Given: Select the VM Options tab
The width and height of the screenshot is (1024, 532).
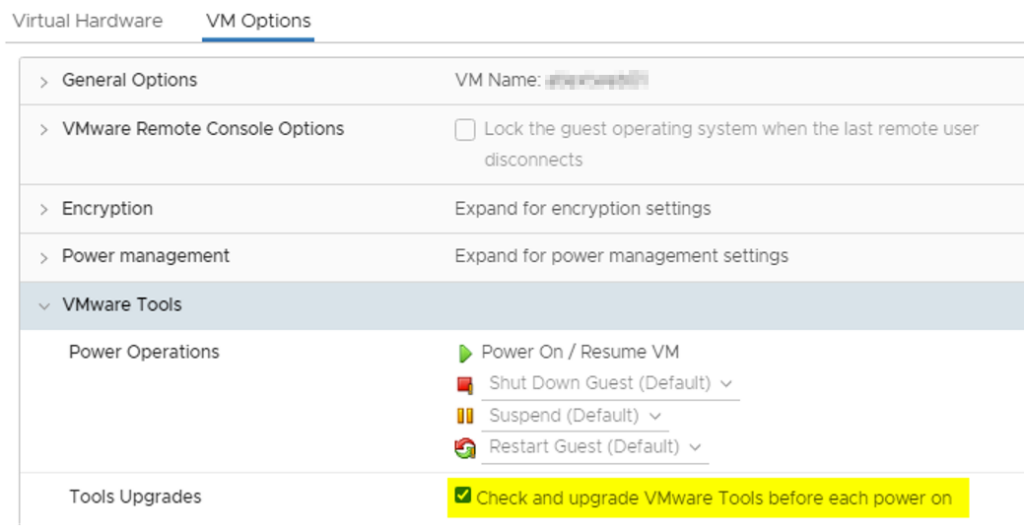Looking at the screenshot, I should (258, 21).
